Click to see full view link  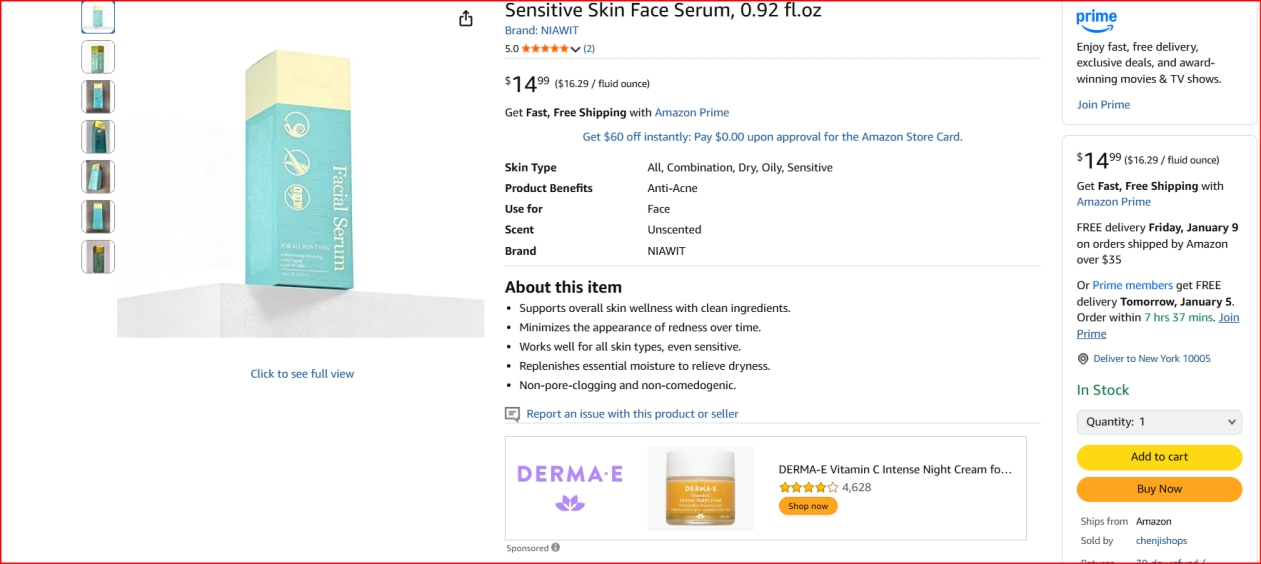[x=302, y=374]
